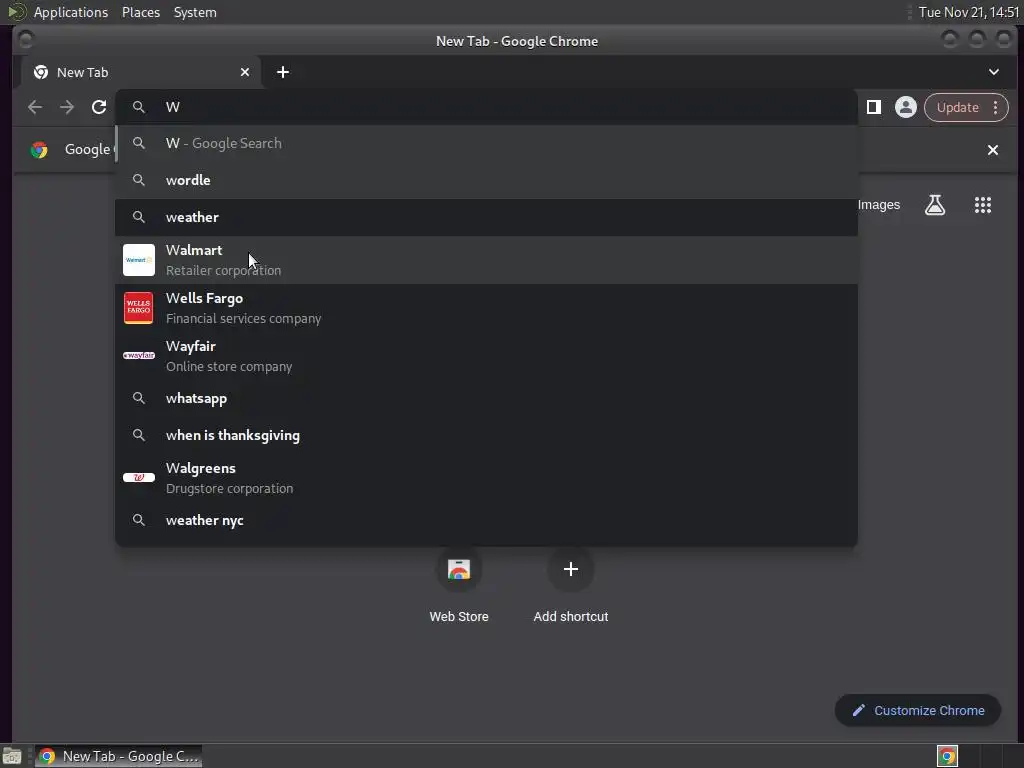Click the search icon beside 'whatsapp'
The height and width of the screenshot is (768, 1024).
tap(138, 398)
